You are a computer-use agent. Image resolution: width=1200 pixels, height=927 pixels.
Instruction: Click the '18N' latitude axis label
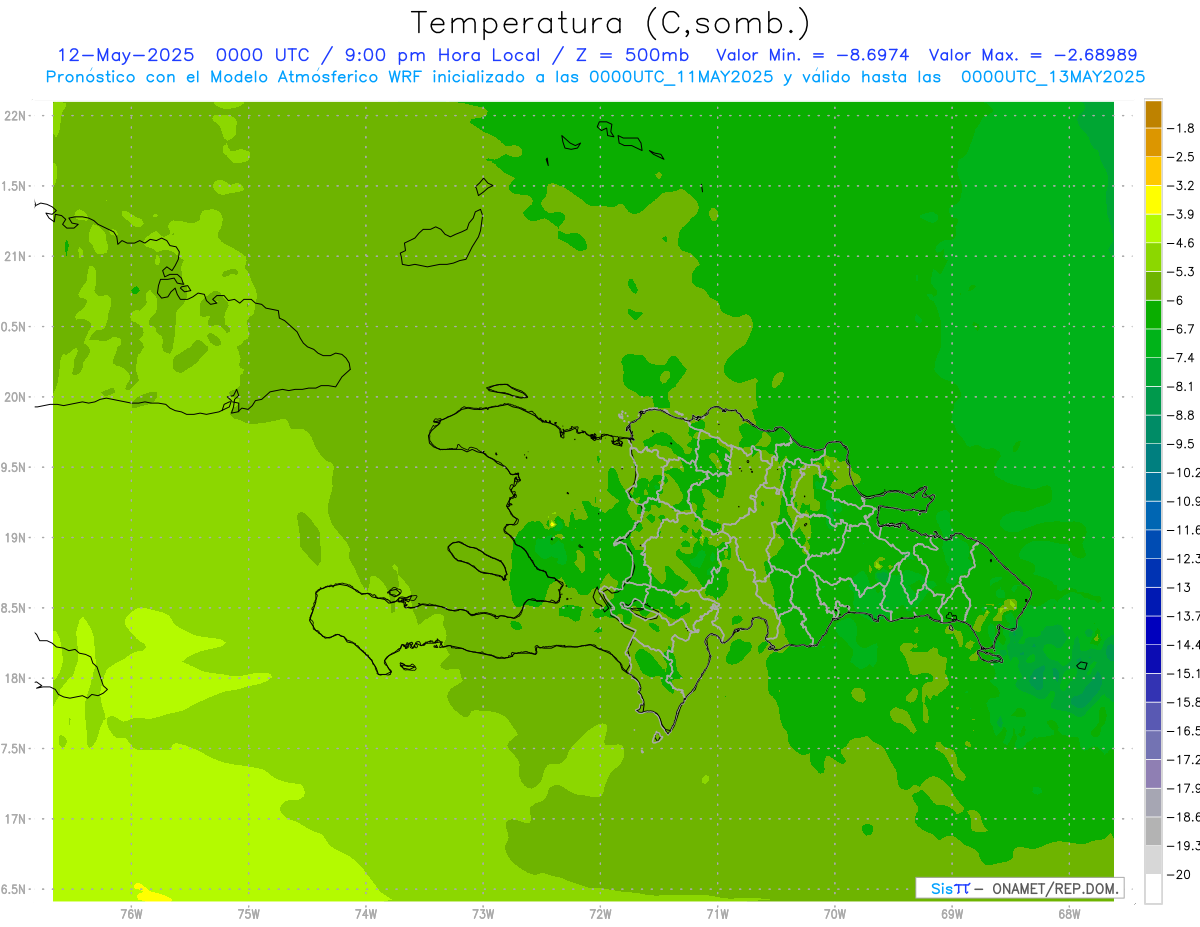click(14, 679)
